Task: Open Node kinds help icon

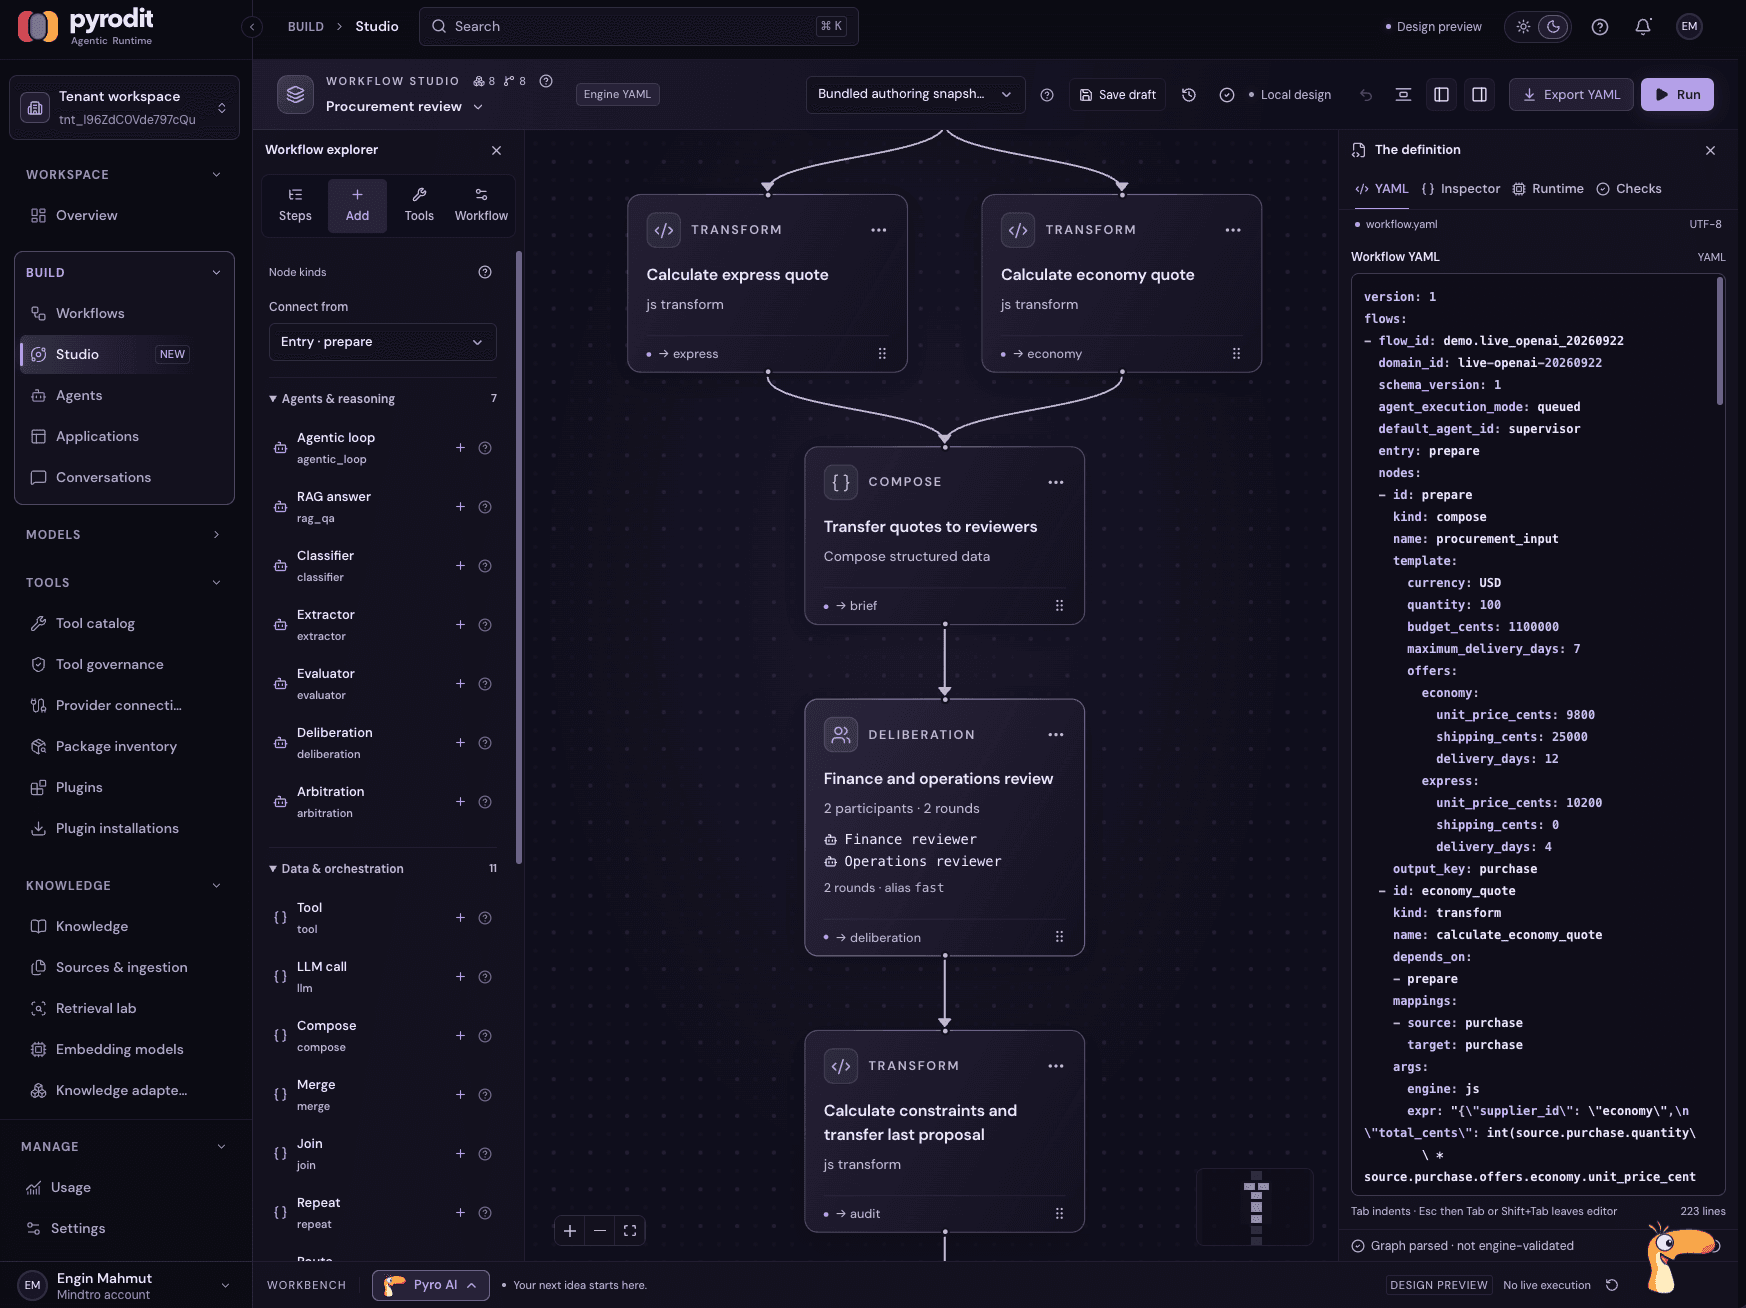Action: point(485,272)
